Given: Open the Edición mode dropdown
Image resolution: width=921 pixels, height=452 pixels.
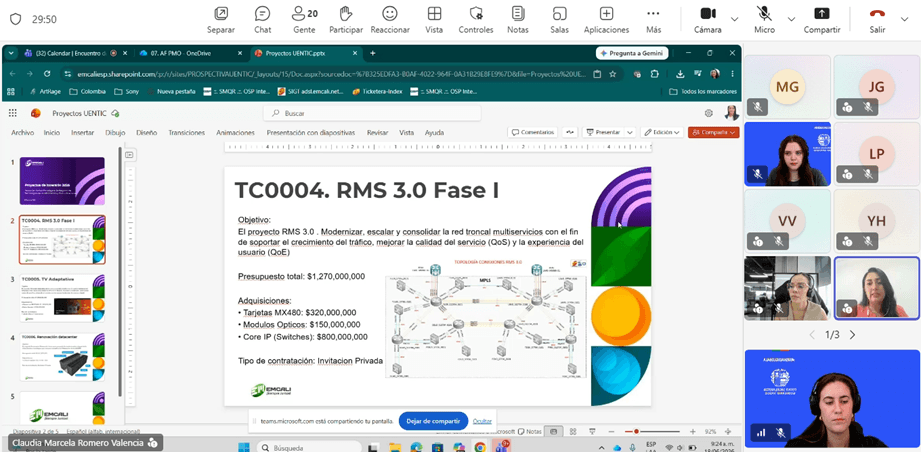Looking at the screenshot, I should [x=662, y=132].
